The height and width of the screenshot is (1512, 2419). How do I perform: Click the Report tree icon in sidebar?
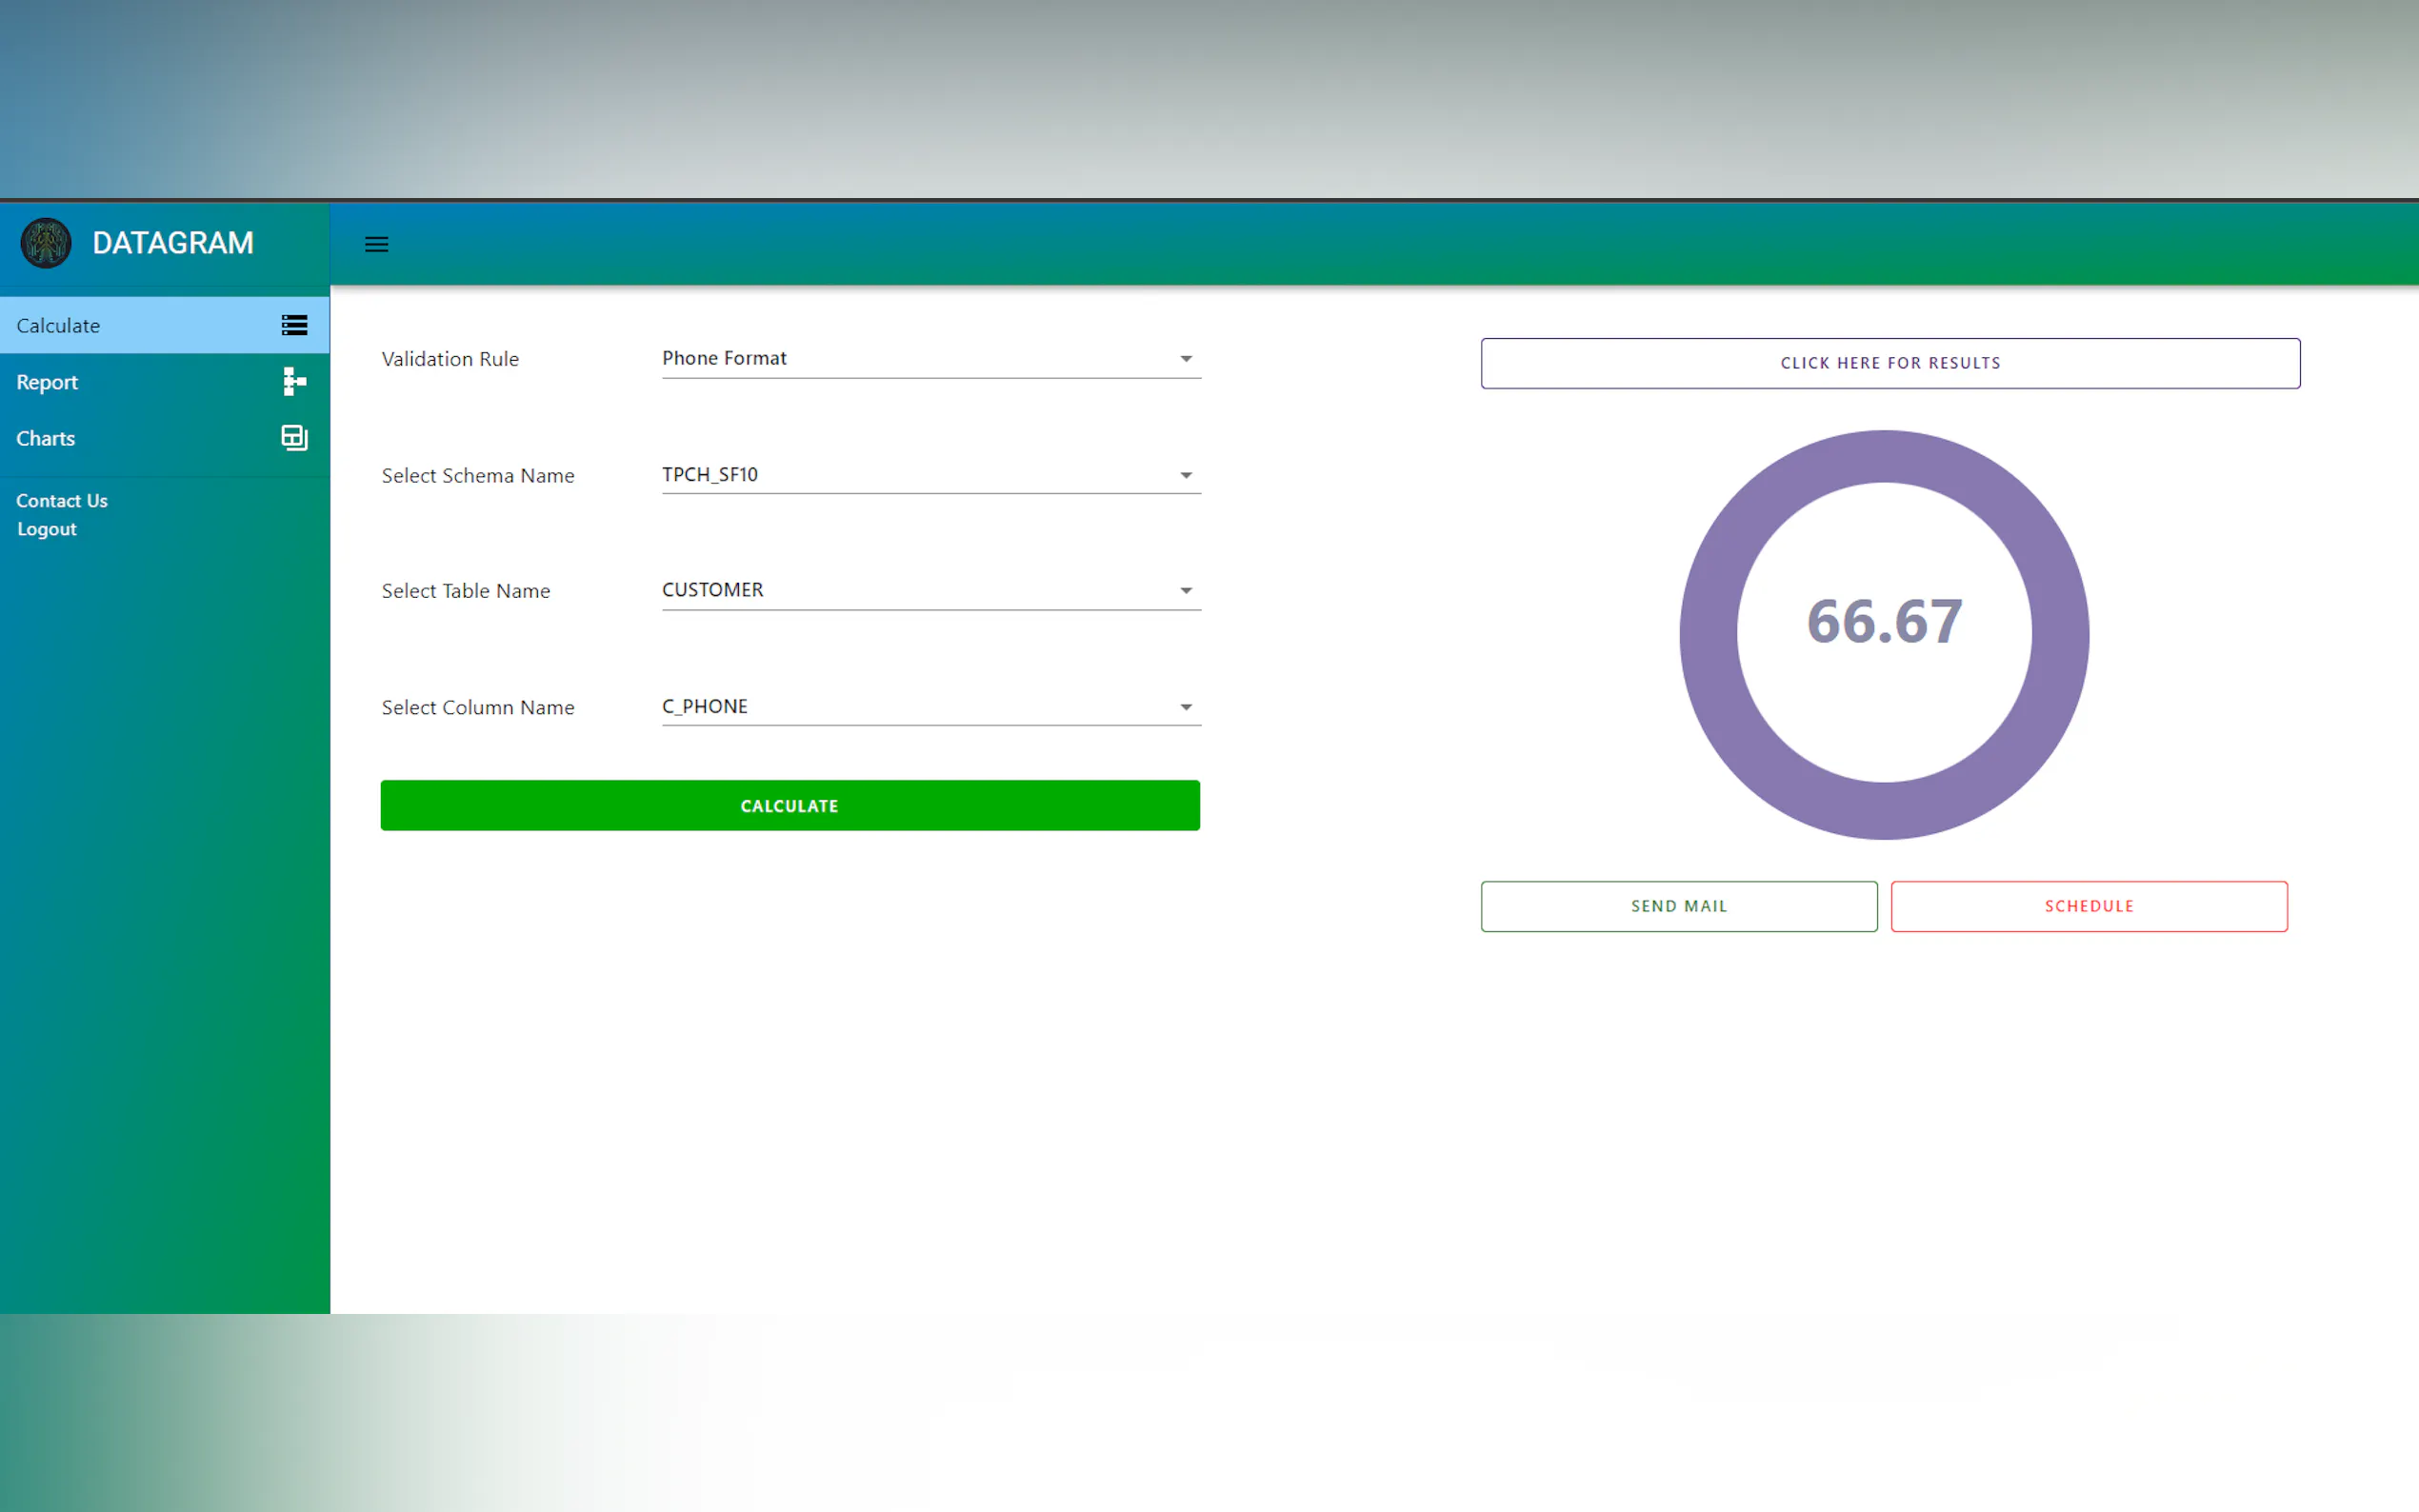(294, 381)
